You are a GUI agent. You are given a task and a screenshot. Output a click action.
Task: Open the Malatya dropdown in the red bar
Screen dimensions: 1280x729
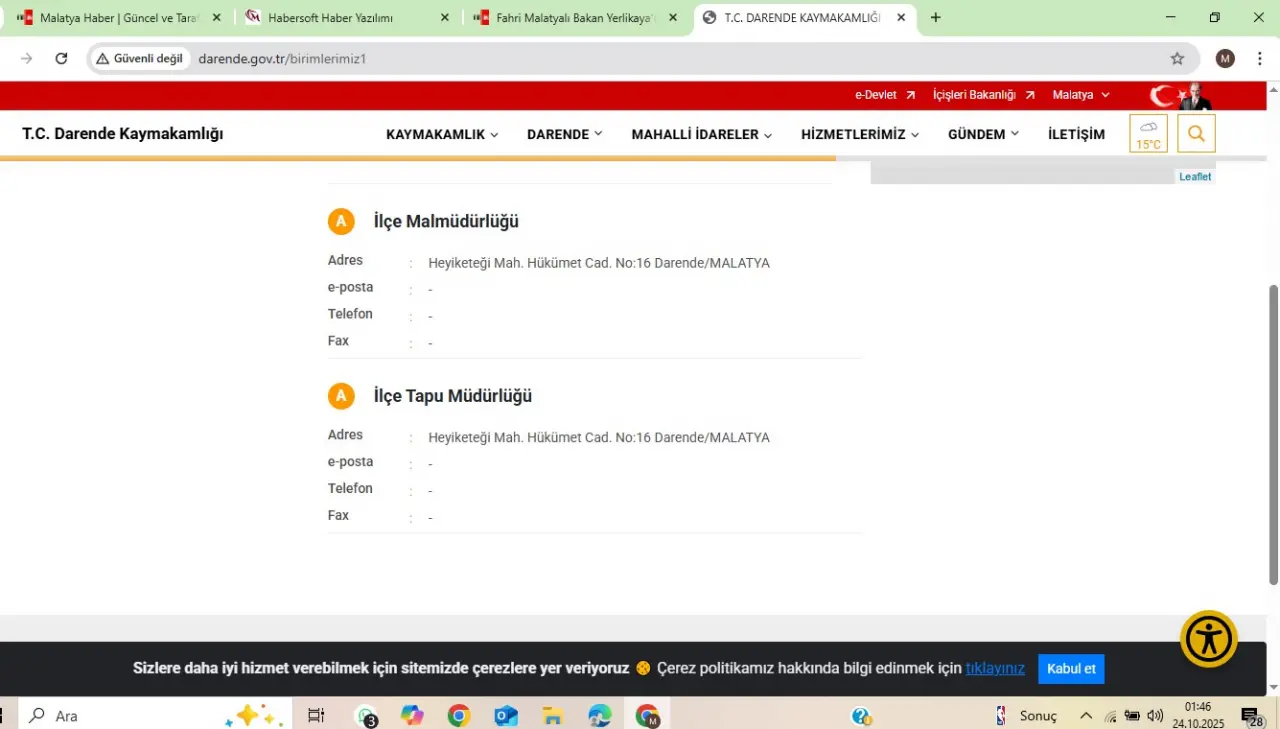click(1080, 95)
